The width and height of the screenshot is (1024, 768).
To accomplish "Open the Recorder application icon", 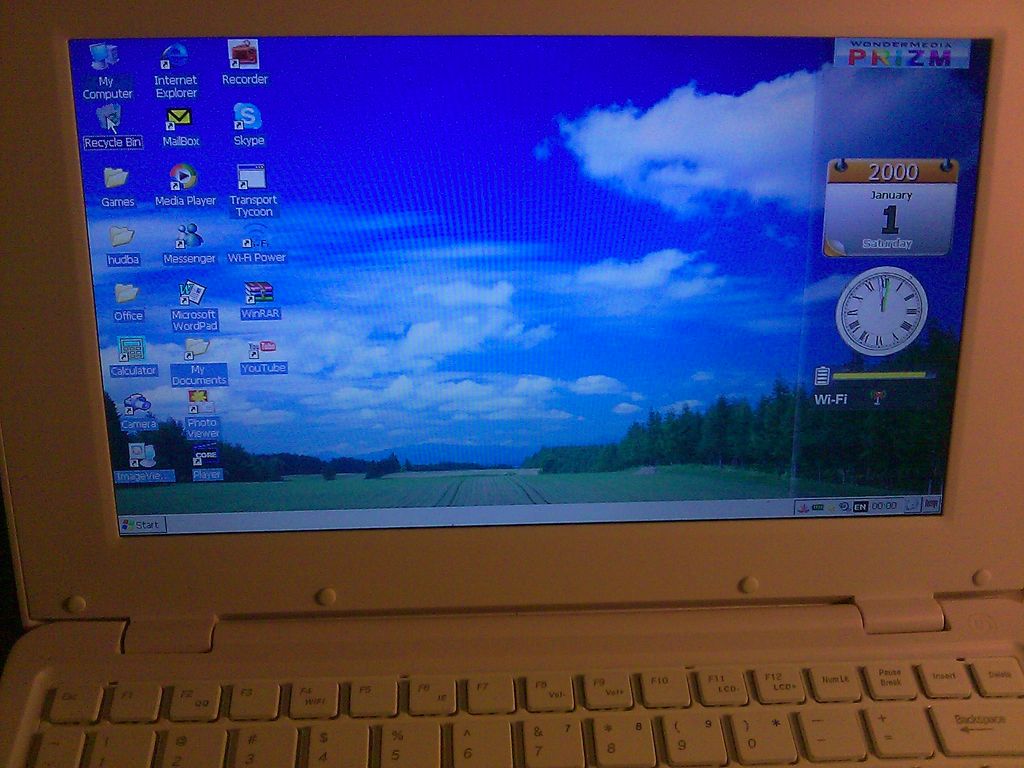I will point(243,54).
